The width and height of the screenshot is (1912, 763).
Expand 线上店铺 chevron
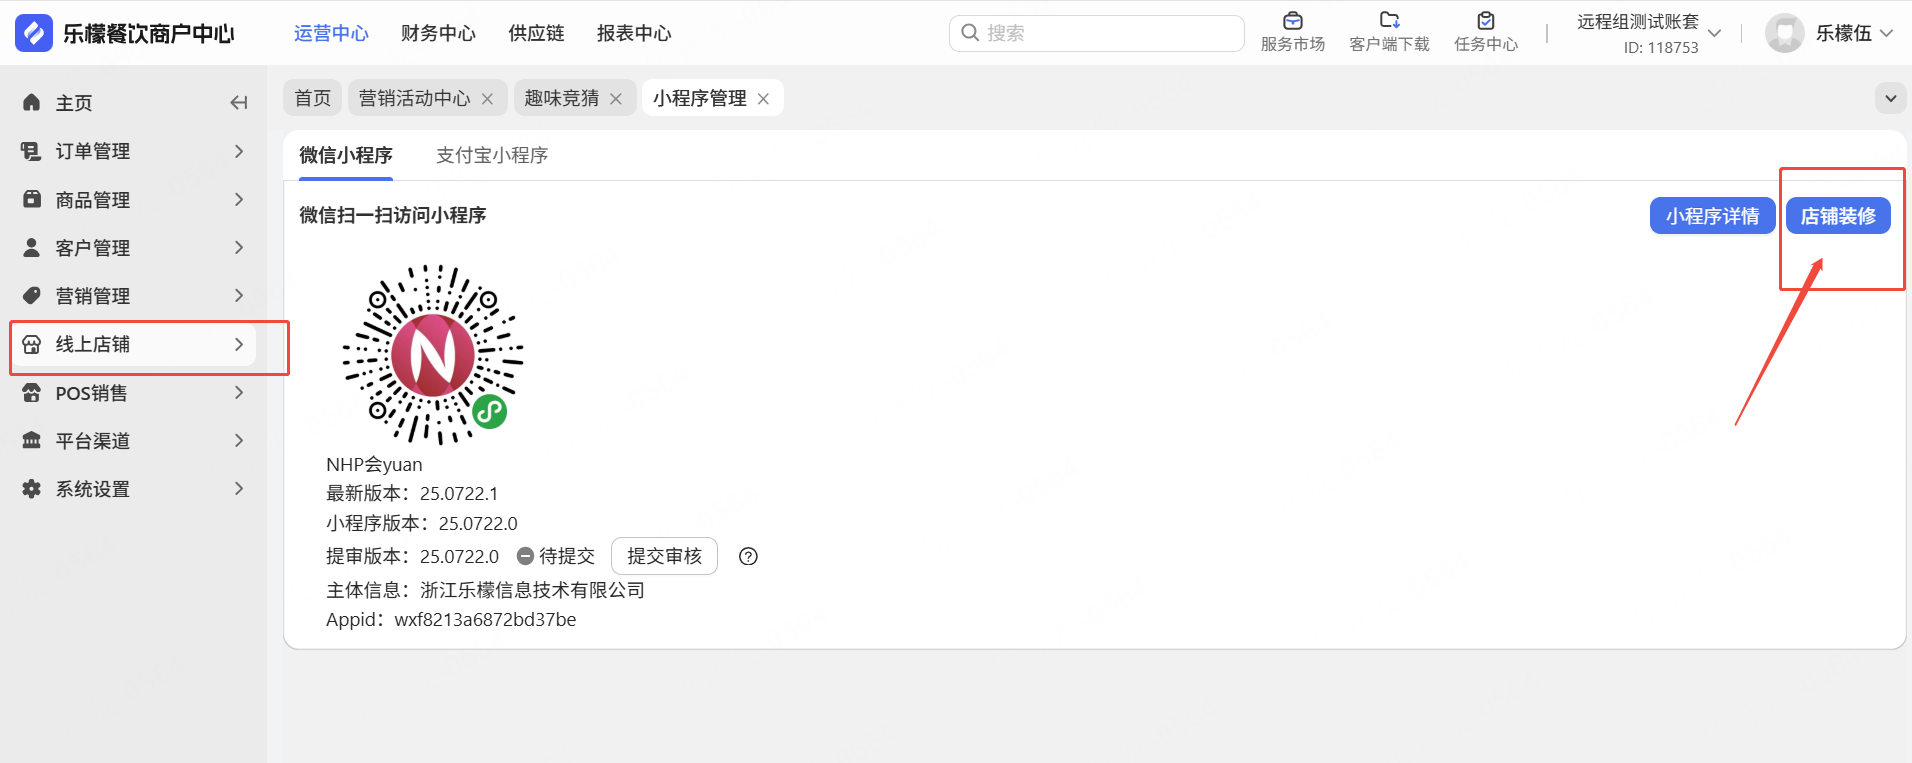239,344
